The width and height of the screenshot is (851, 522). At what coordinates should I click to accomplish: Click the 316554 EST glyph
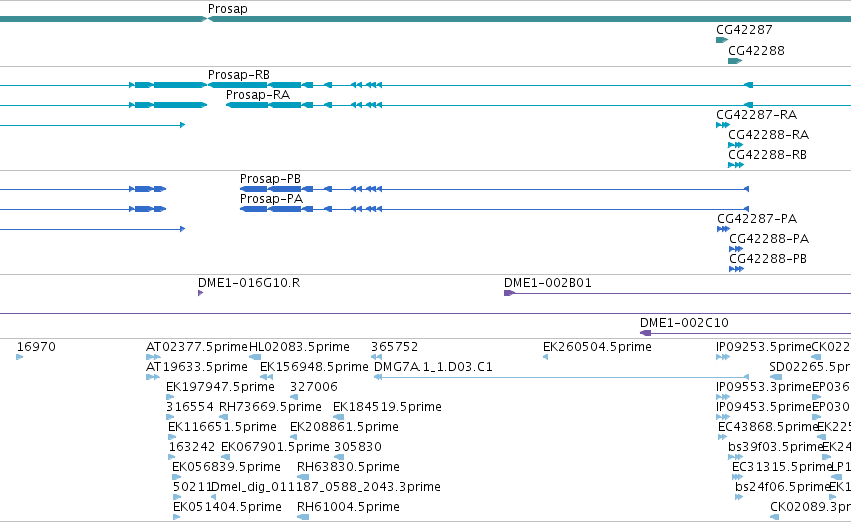coord(170,417)
